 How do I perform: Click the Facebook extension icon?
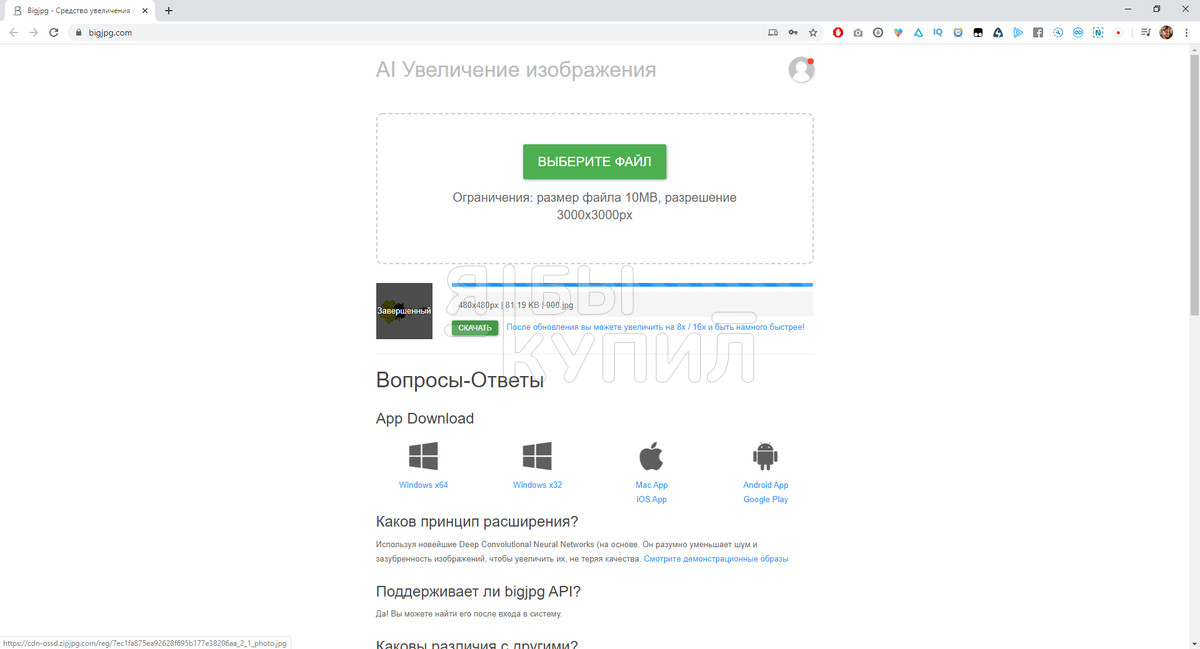pyautogui.click(x=1038, y=32)
